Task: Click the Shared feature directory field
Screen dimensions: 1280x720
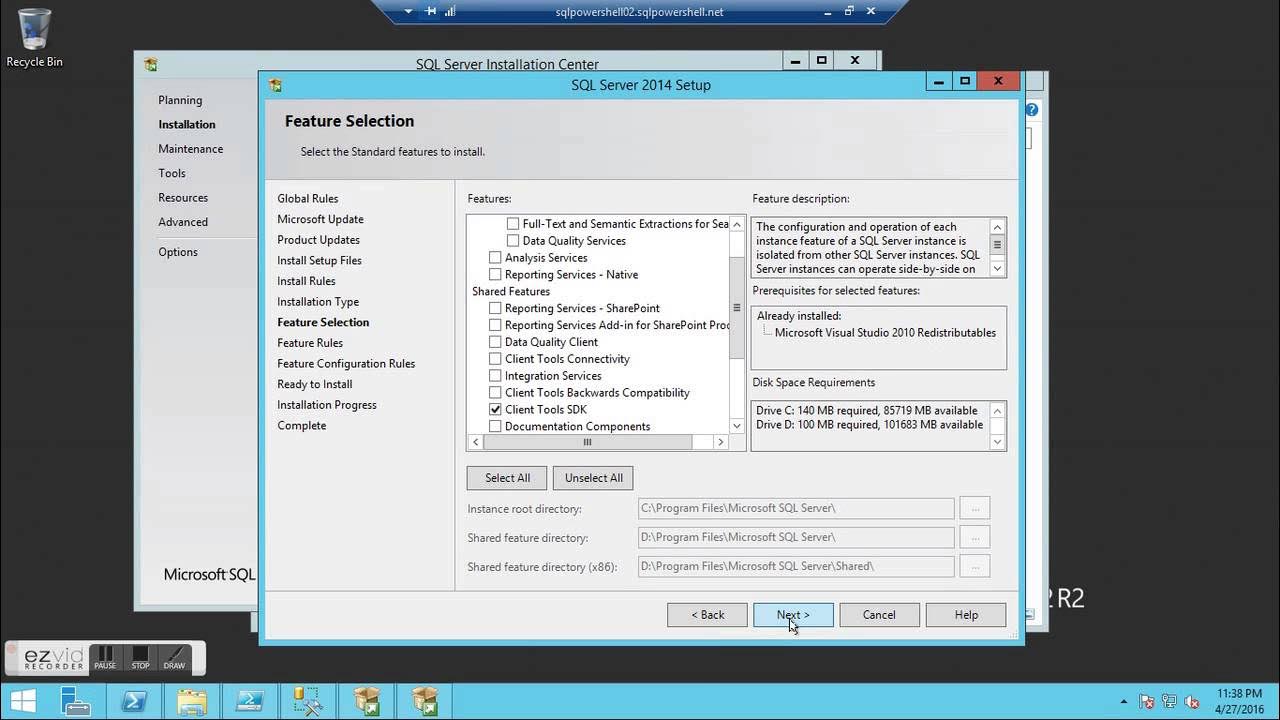Action: click(796, 537)
